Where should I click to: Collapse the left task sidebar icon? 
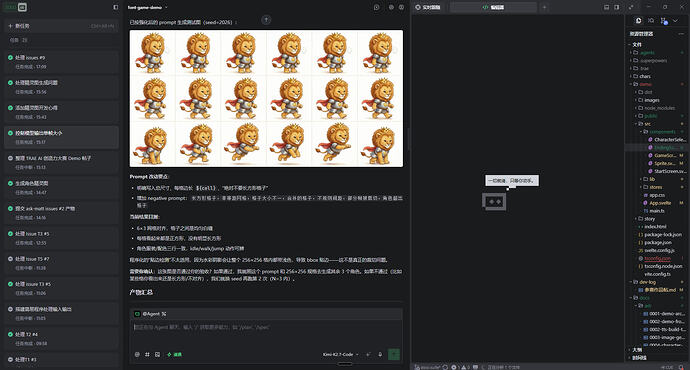[116, 7]
